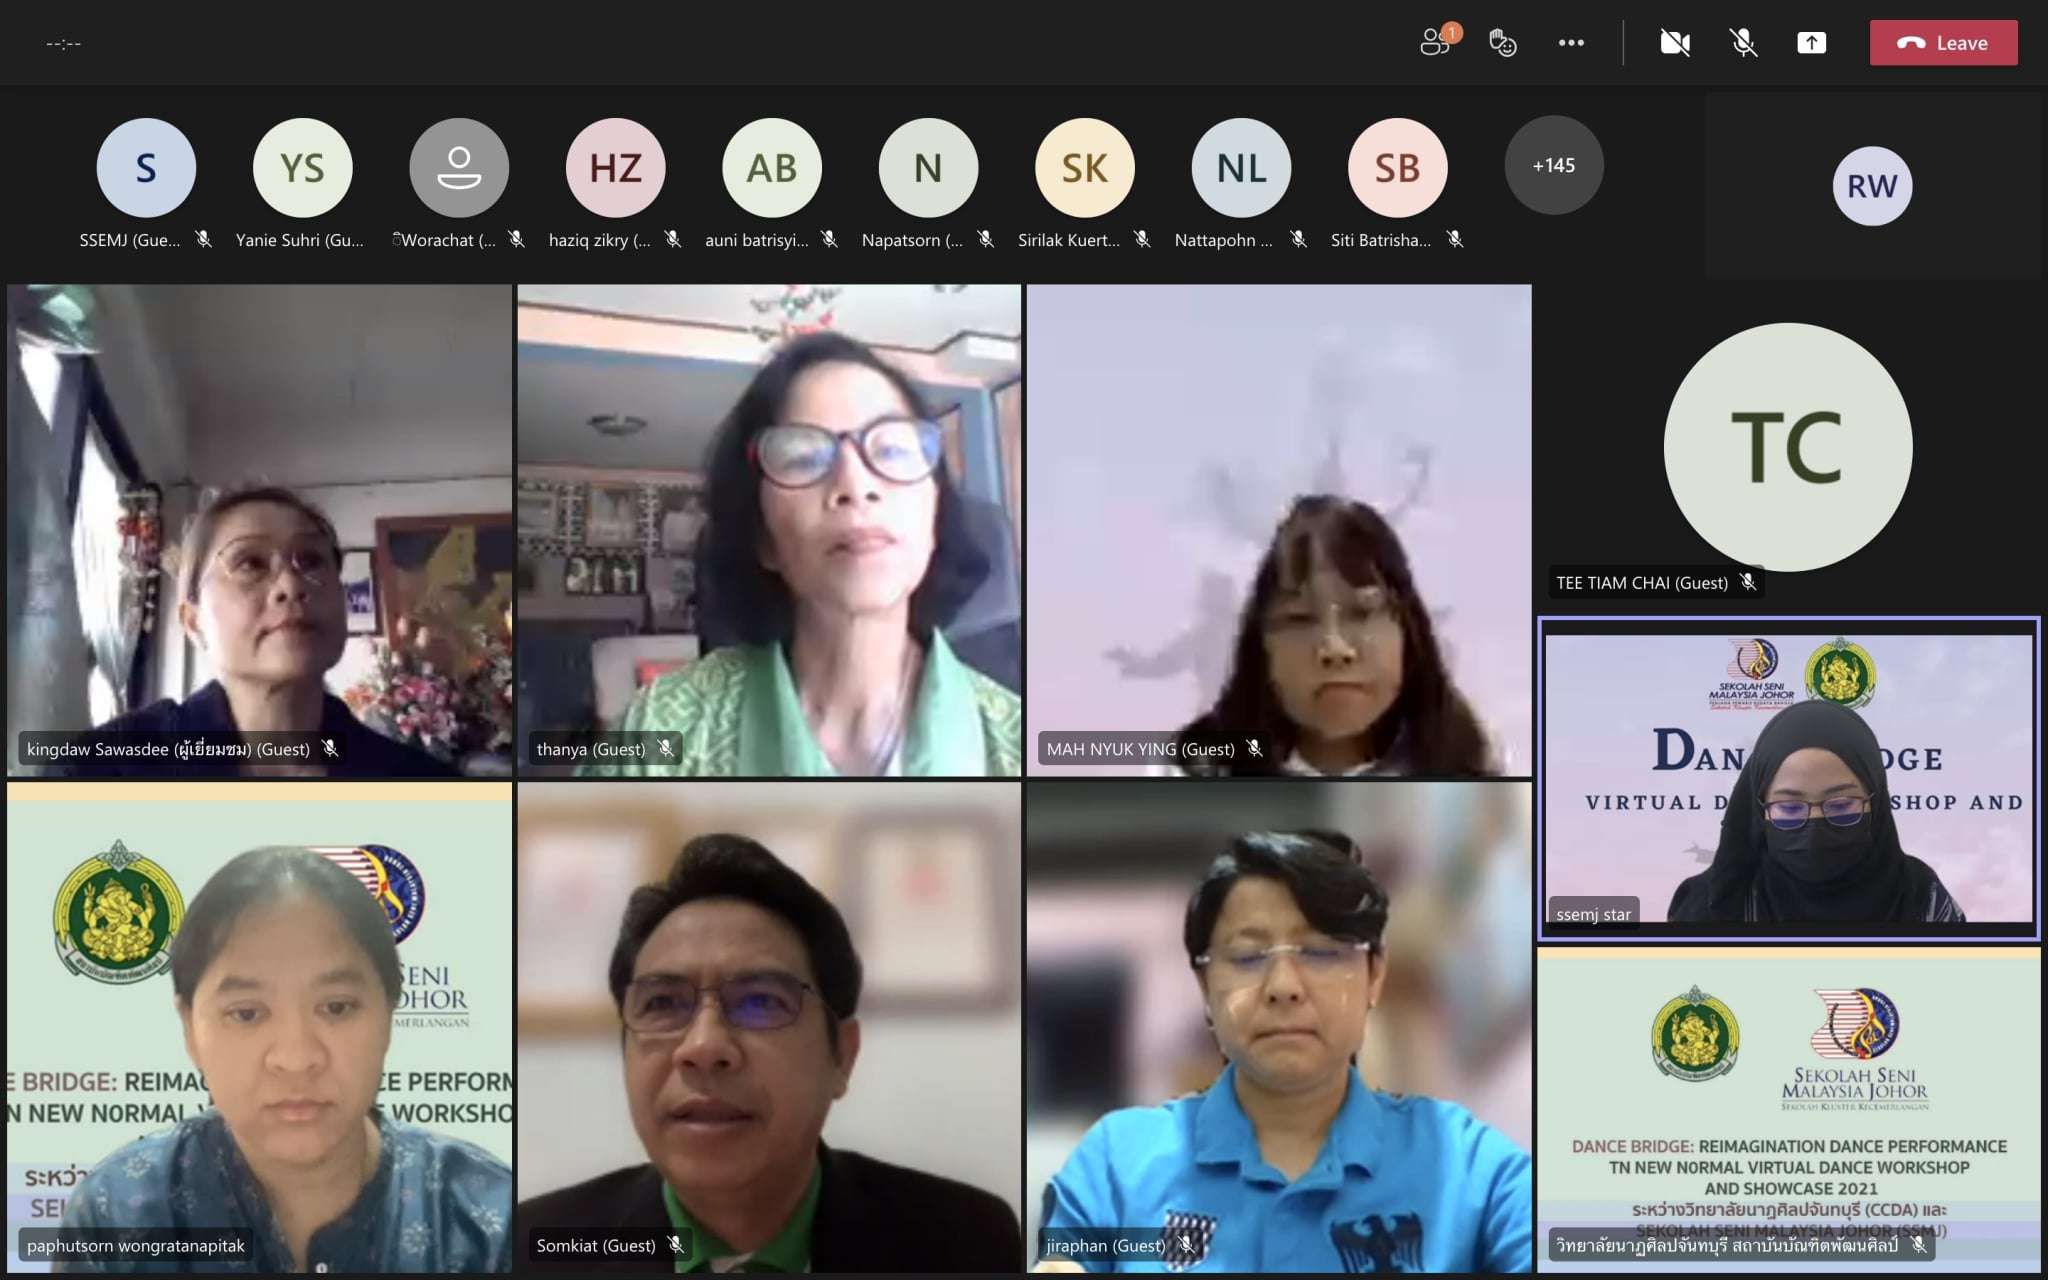Click muted mic icon beside kingdaw Sawasdee

tap(330, 748)
